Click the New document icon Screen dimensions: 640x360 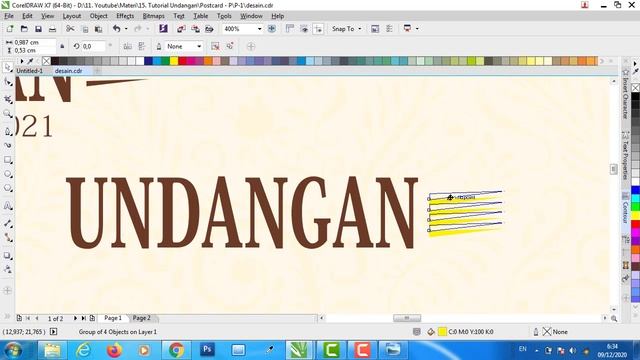coord(10,29)
